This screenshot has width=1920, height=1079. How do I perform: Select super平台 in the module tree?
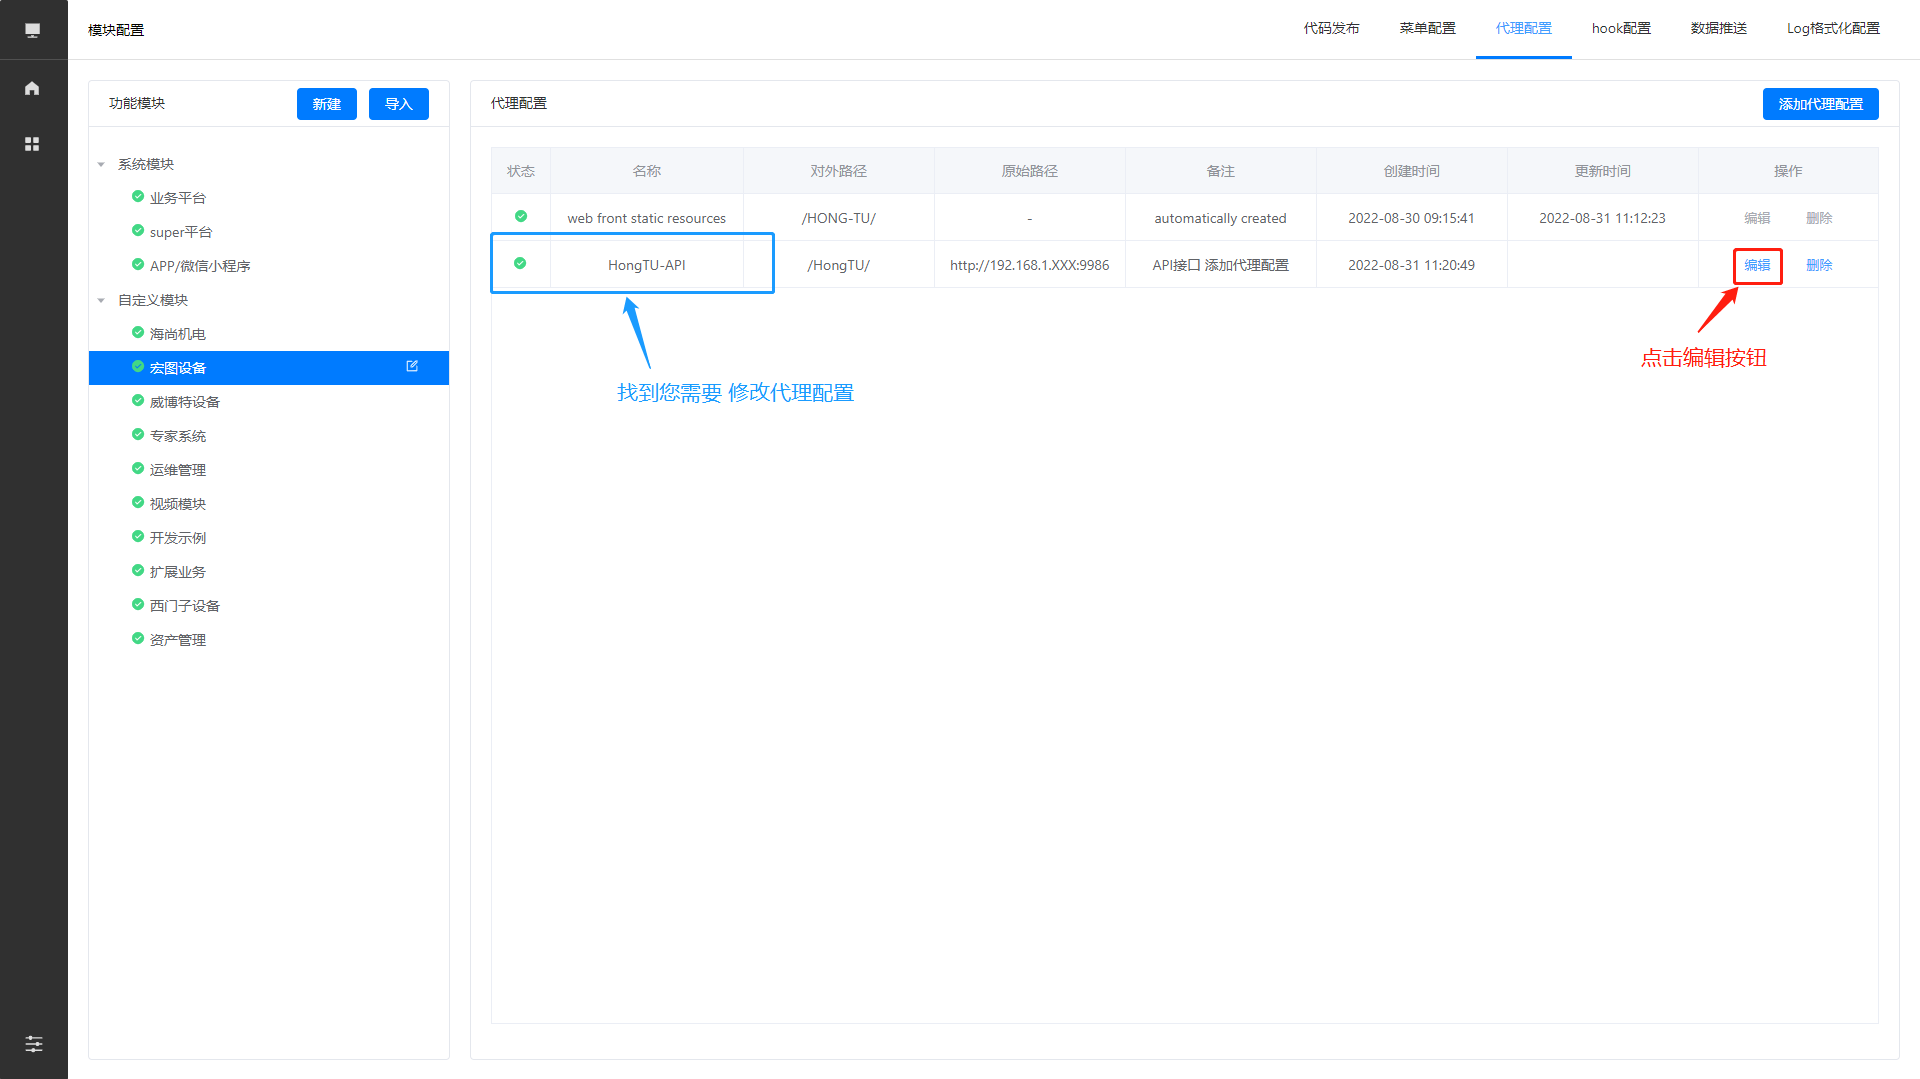coord(181,232)
